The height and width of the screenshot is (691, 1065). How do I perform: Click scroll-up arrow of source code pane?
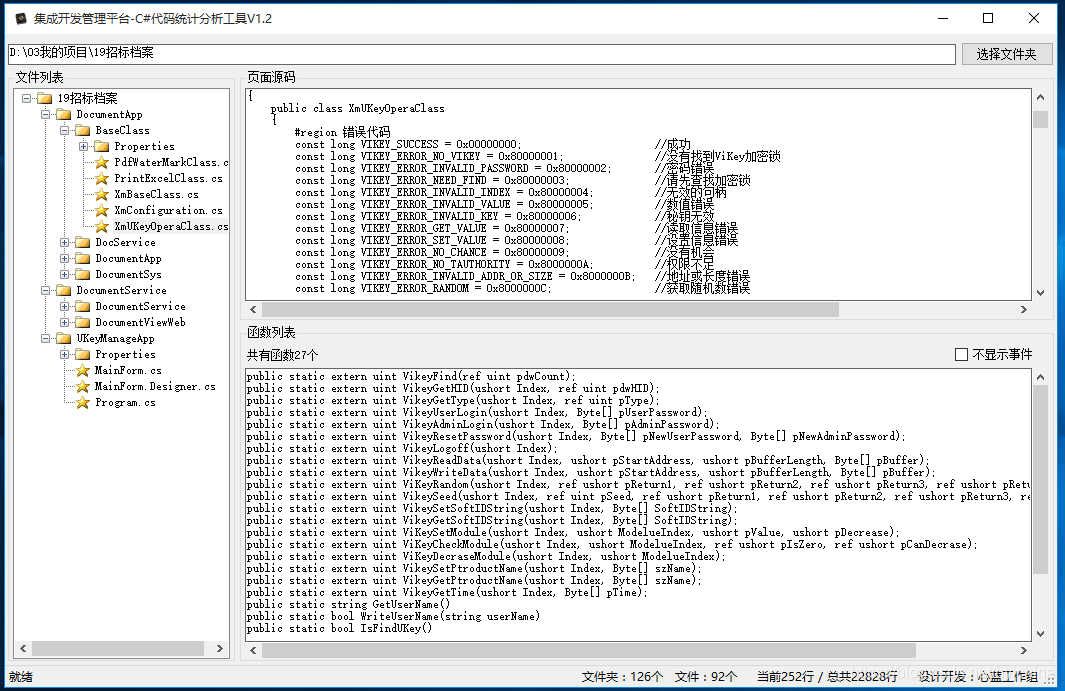1041,97
